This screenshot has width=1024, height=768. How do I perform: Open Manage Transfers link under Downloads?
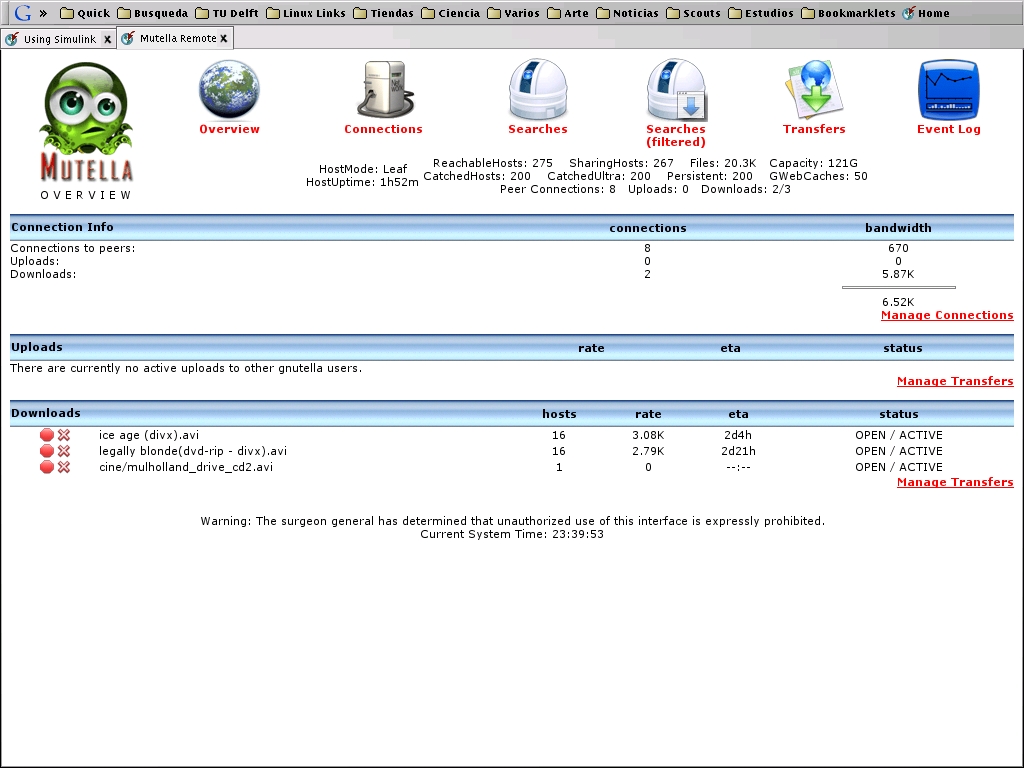click(955, 483)
